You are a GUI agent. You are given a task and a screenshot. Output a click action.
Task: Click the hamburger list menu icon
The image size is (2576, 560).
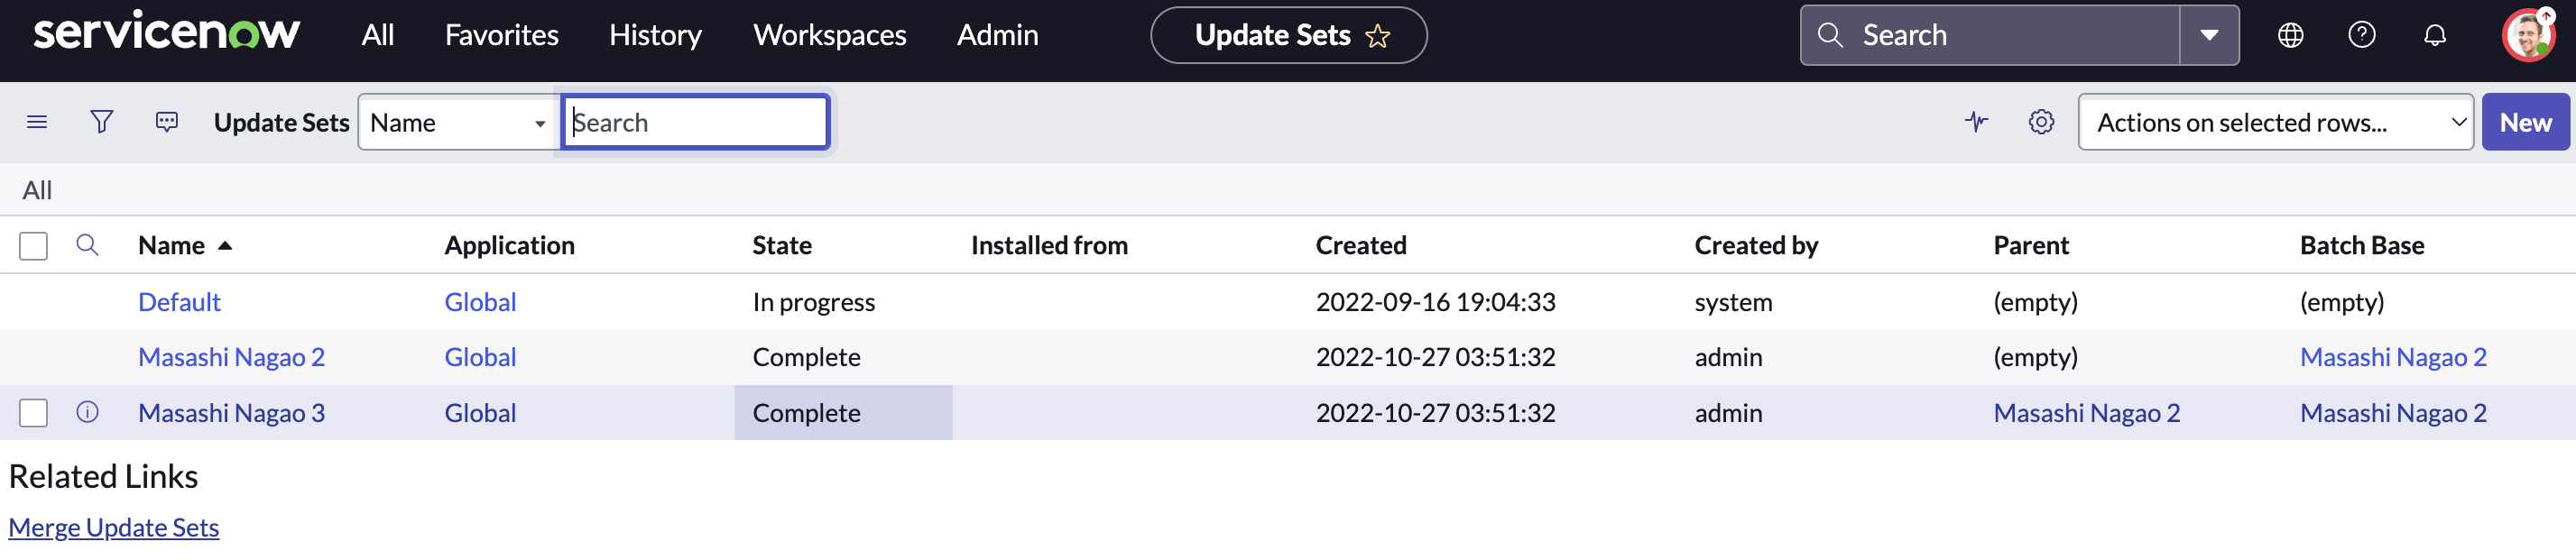point(37,121)
